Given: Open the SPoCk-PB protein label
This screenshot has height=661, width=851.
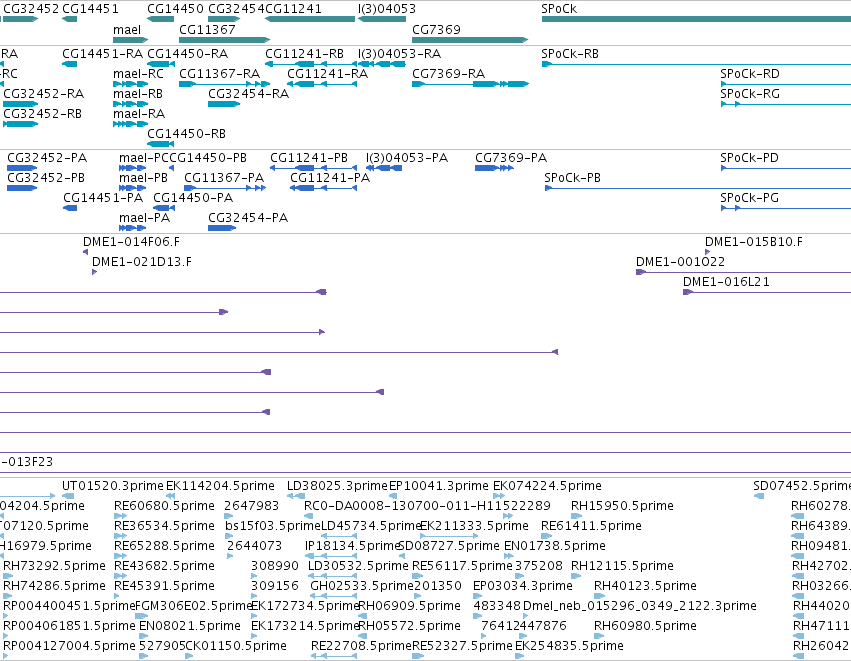Looking at the screenshot, I should [x=573, y=178].
